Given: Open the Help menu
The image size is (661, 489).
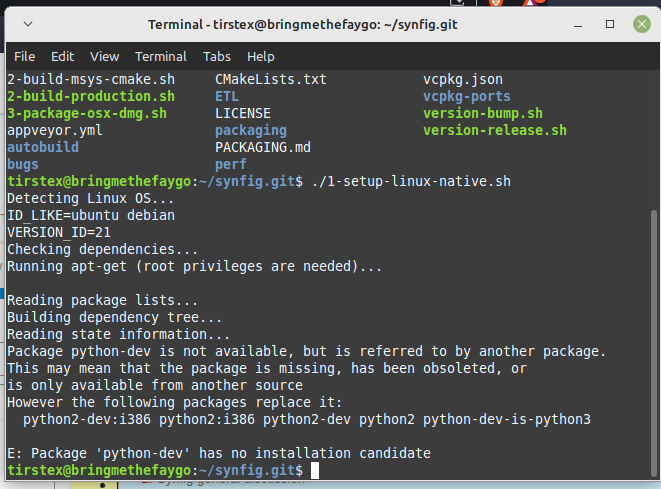Looking at the screenshot, I should coord(261,56).
